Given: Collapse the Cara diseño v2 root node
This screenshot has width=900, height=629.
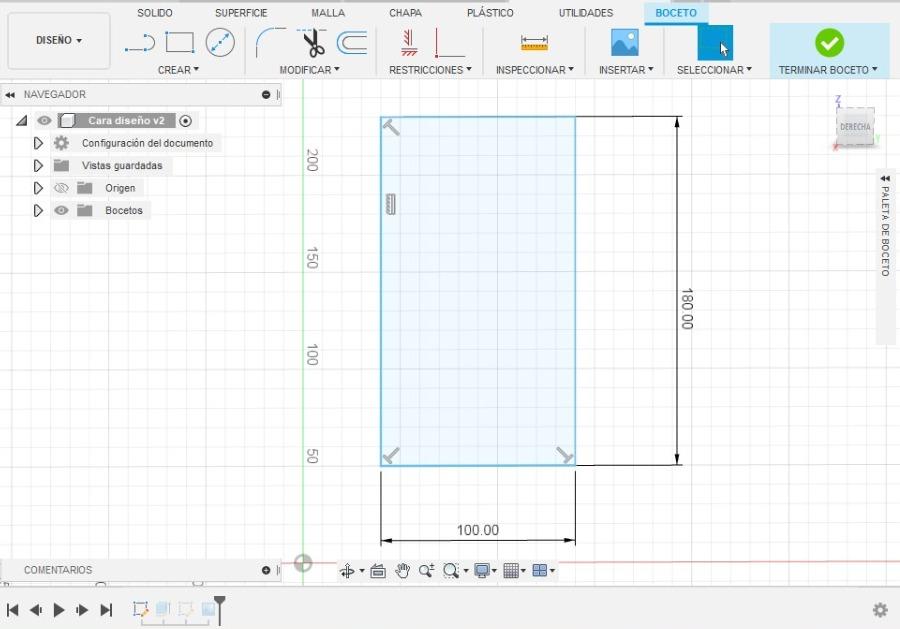Looking at the screenshot, I should [22, 121].
